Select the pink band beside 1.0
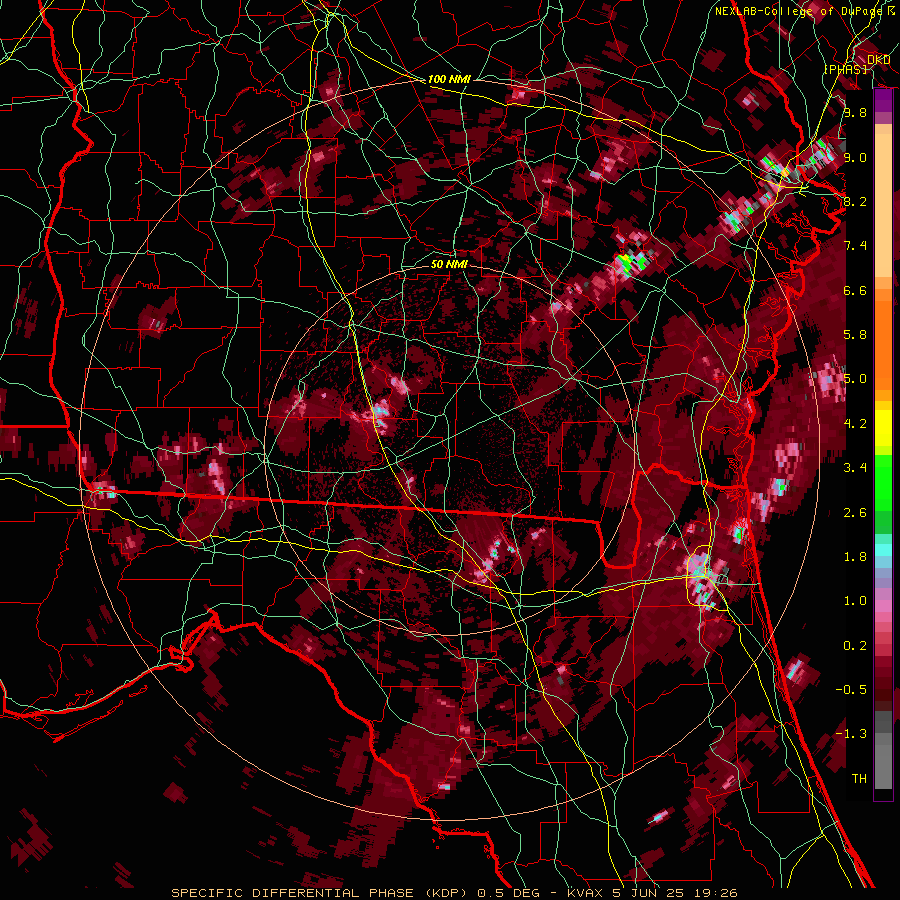Viewport: 900px width, 900px height. (883, 606)
